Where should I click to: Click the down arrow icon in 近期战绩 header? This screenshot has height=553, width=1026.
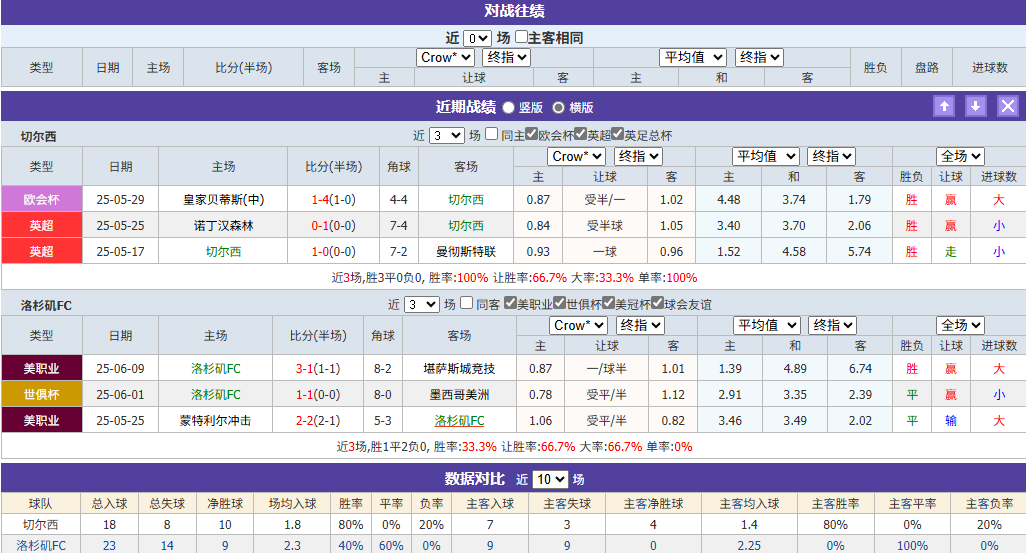(976, 107)
